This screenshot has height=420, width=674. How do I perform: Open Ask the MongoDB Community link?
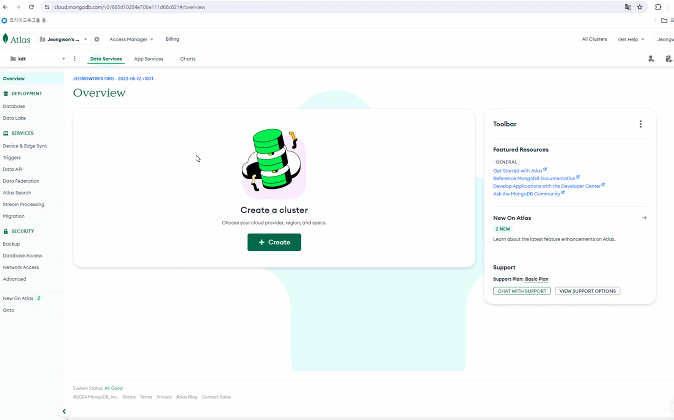tap(529, 194)
